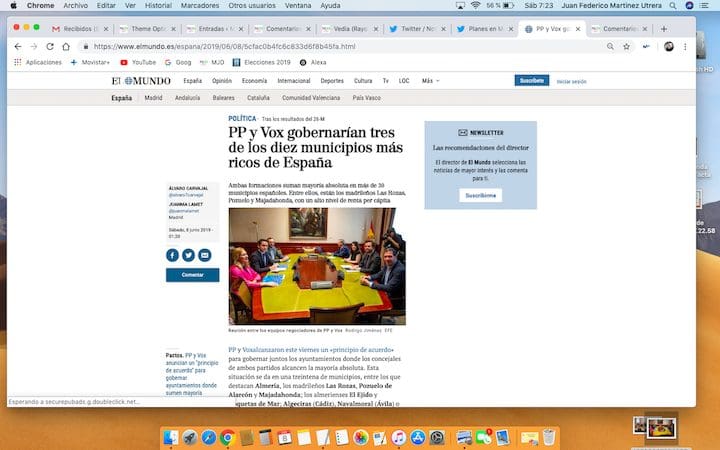Open the Opinión section
Image resolution: width=720 pixels, height=450 pixels.
[x=222, y=81]
